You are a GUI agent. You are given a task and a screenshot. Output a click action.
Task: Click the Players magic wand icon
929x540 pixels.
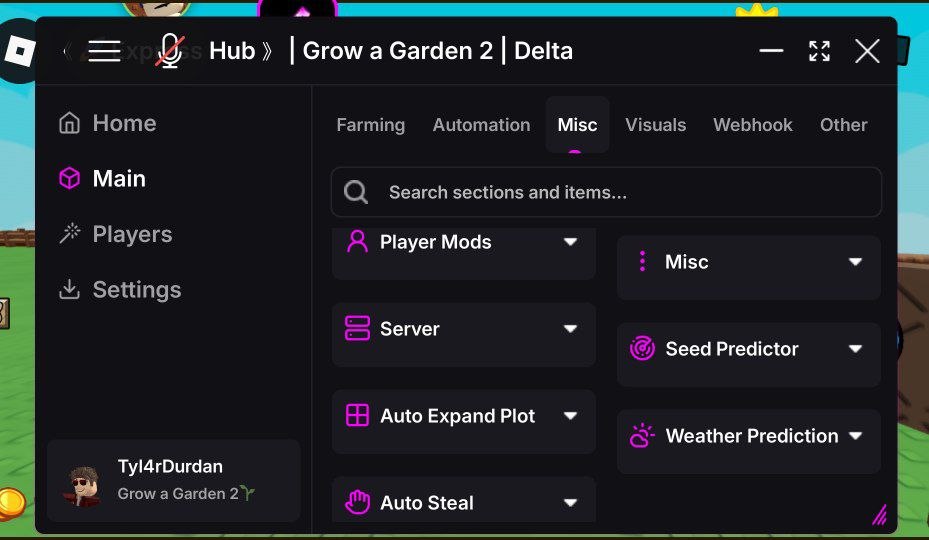click(x=69, y=234)
